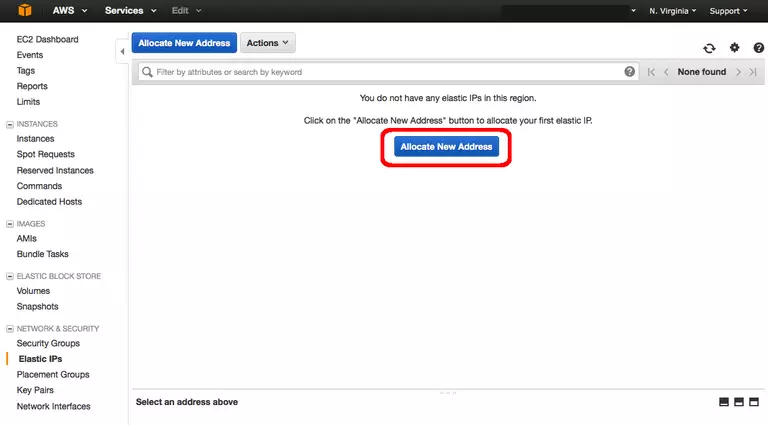Click the help question mark icon
Screen dimensions: 768x425
[x=630, y=72]
